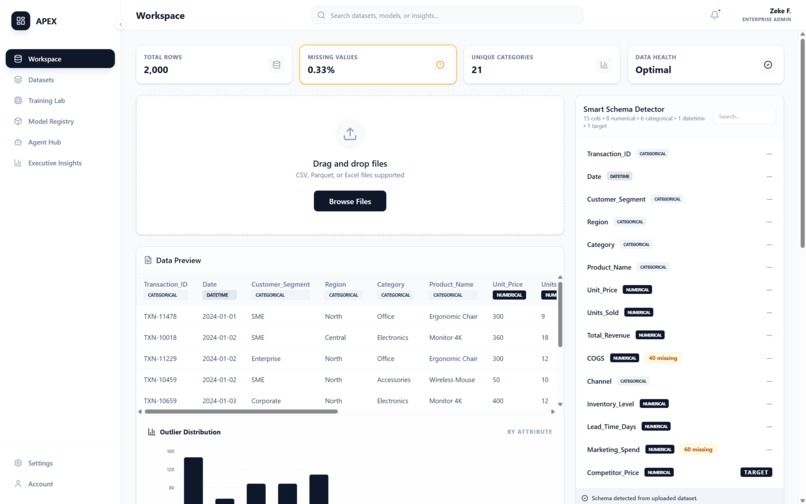This screenshot has width=806, height=504.
Task: Click the Unique Categories chart icon
Action: (x=604, y=65)
